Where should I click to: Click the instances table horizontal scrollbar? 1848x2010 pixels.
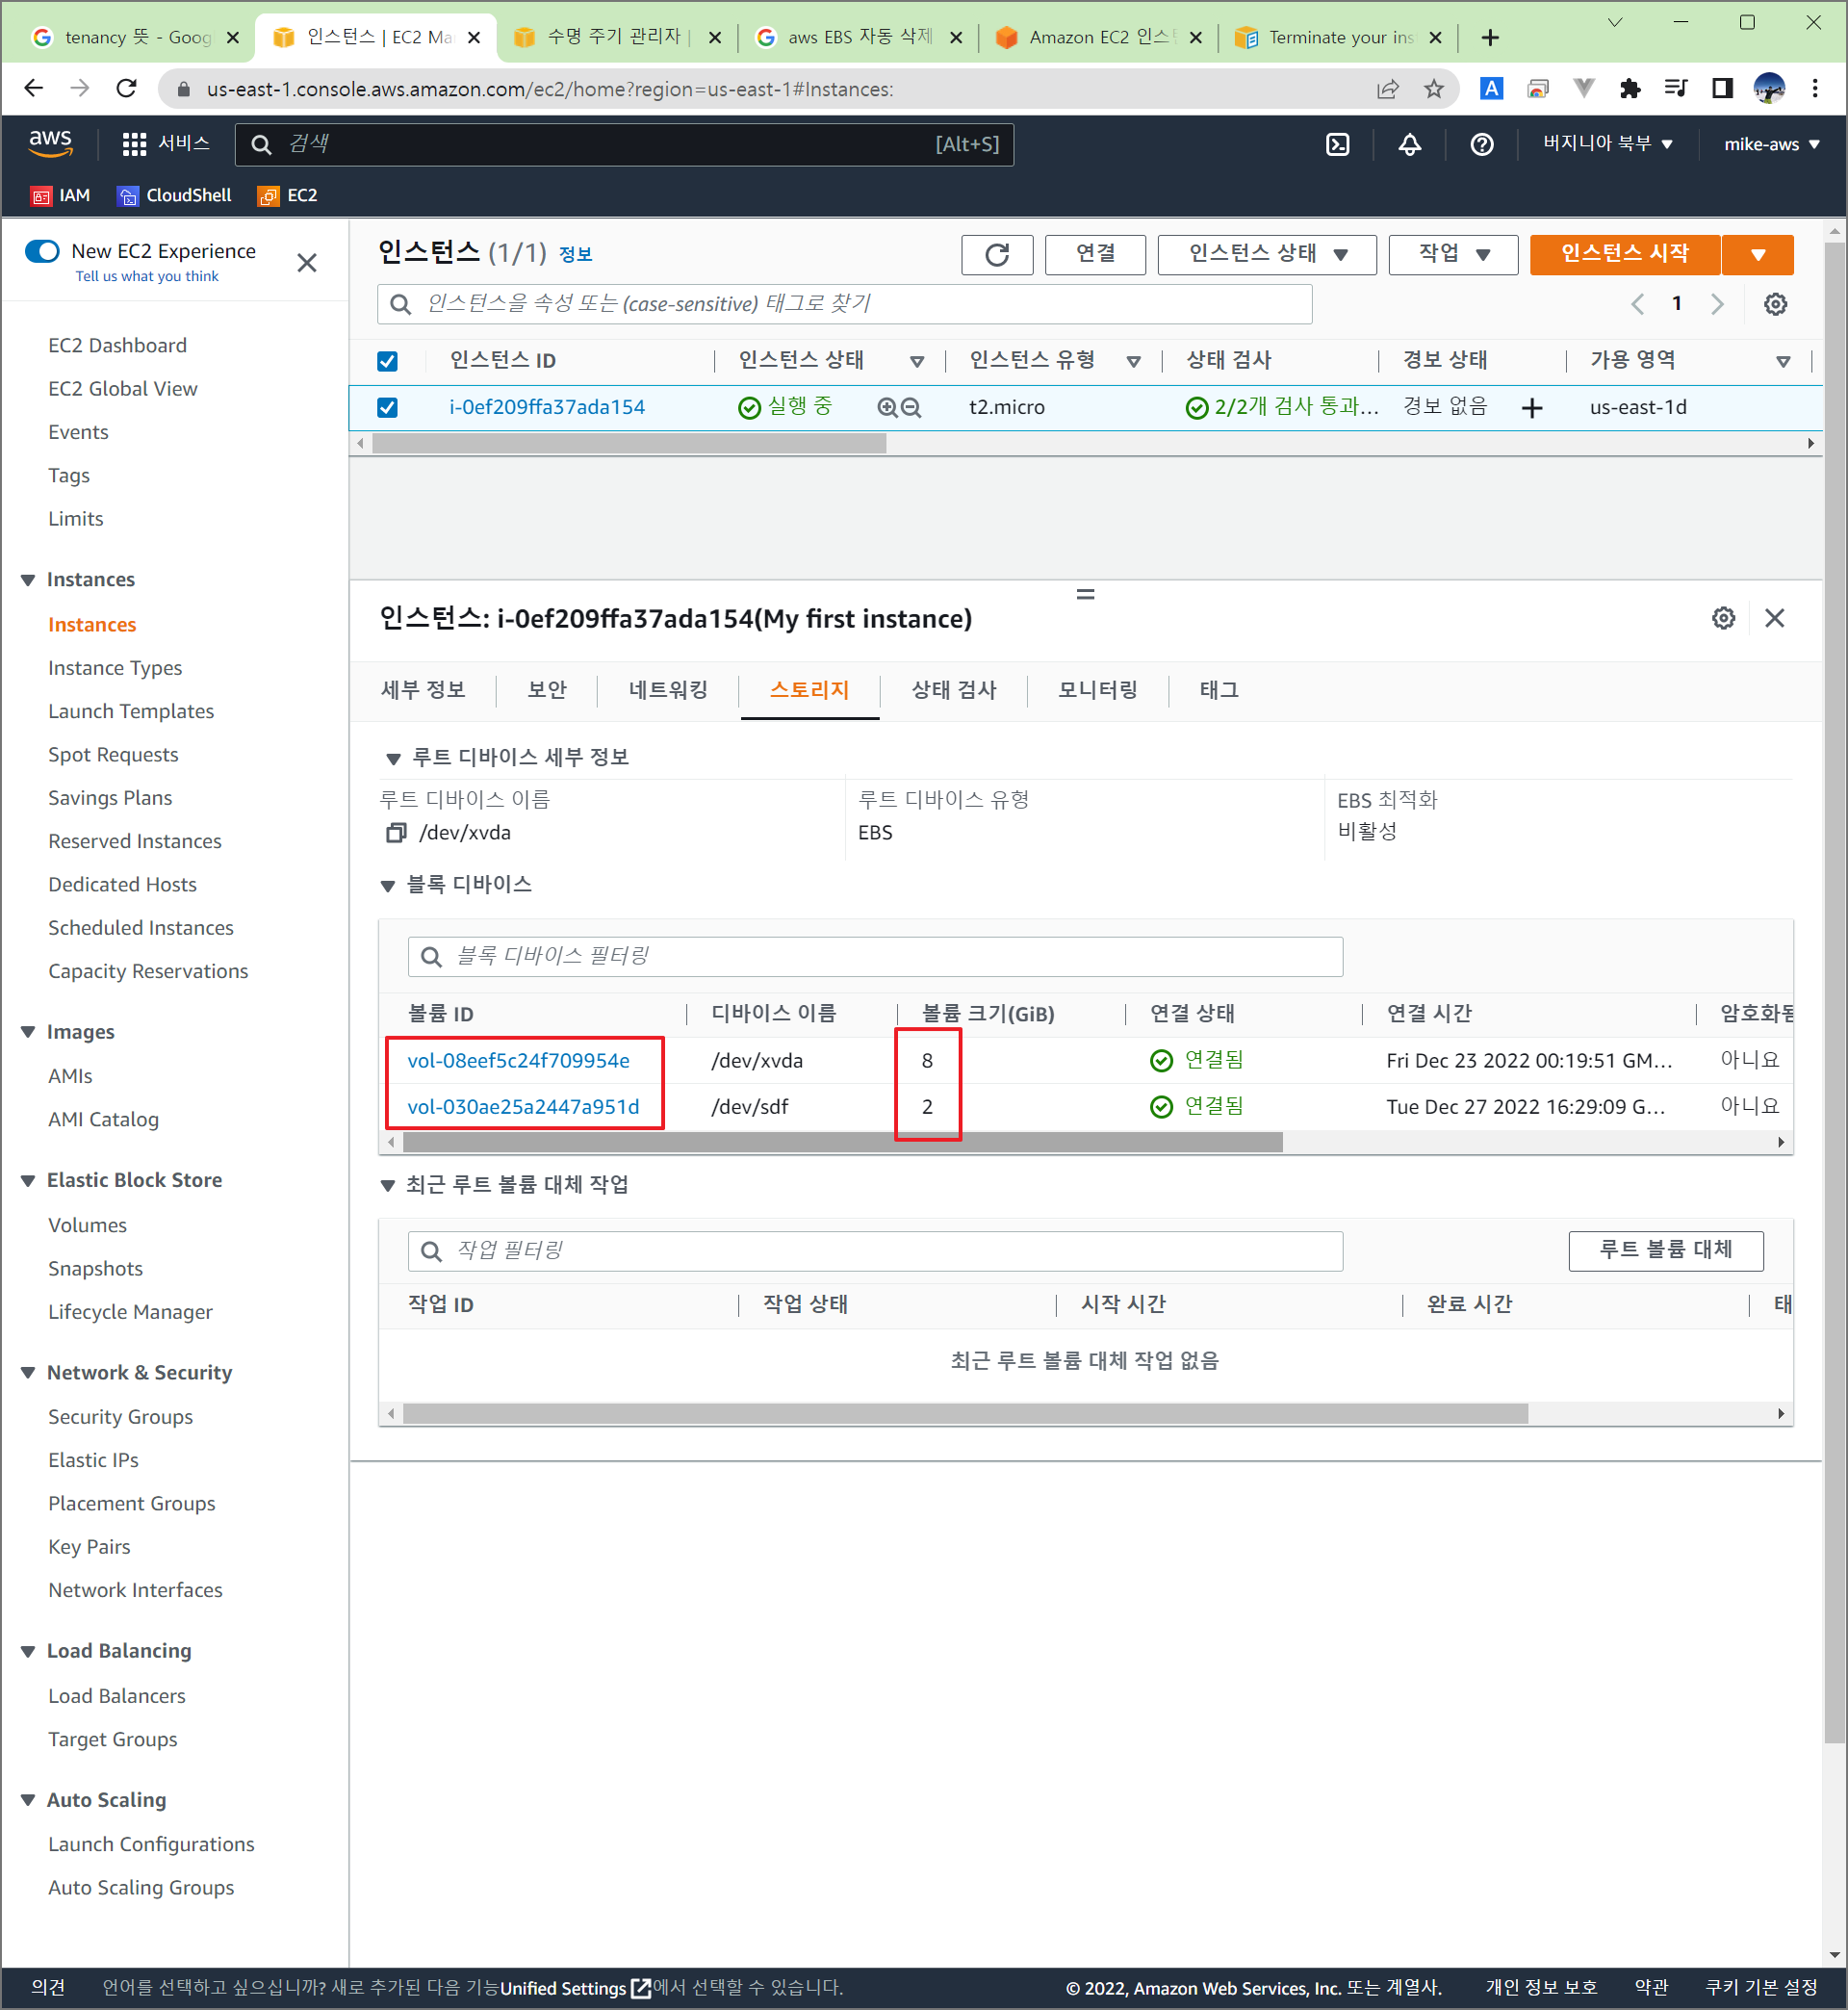(628, 444)
